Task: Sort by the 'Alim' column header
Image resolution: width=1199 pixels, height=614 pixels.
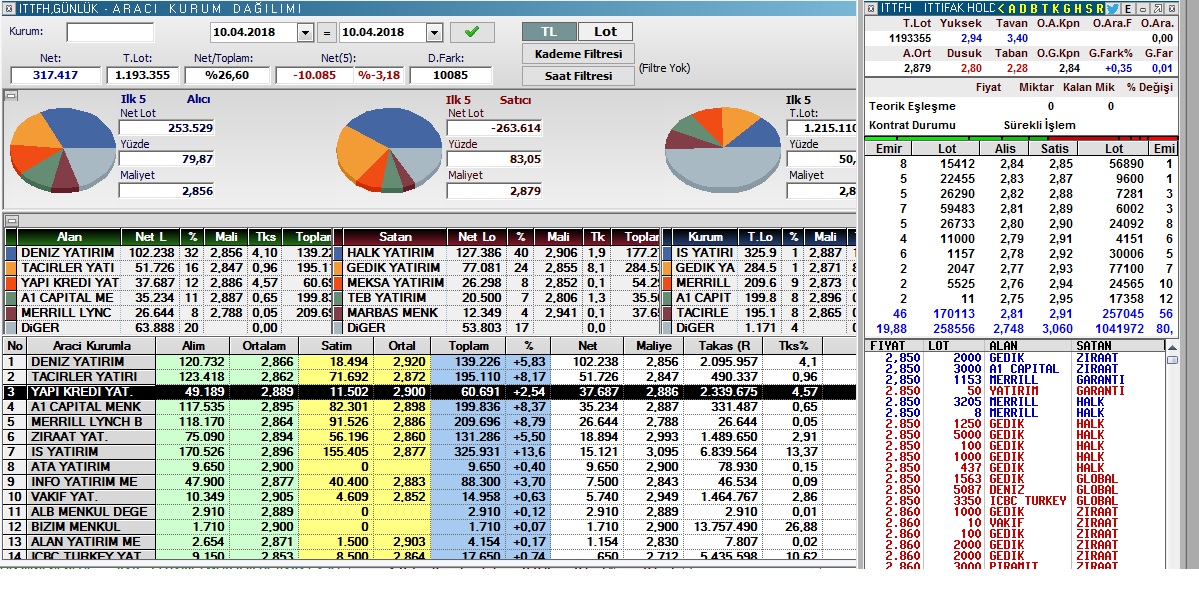Action: click(x=193, y=346)
